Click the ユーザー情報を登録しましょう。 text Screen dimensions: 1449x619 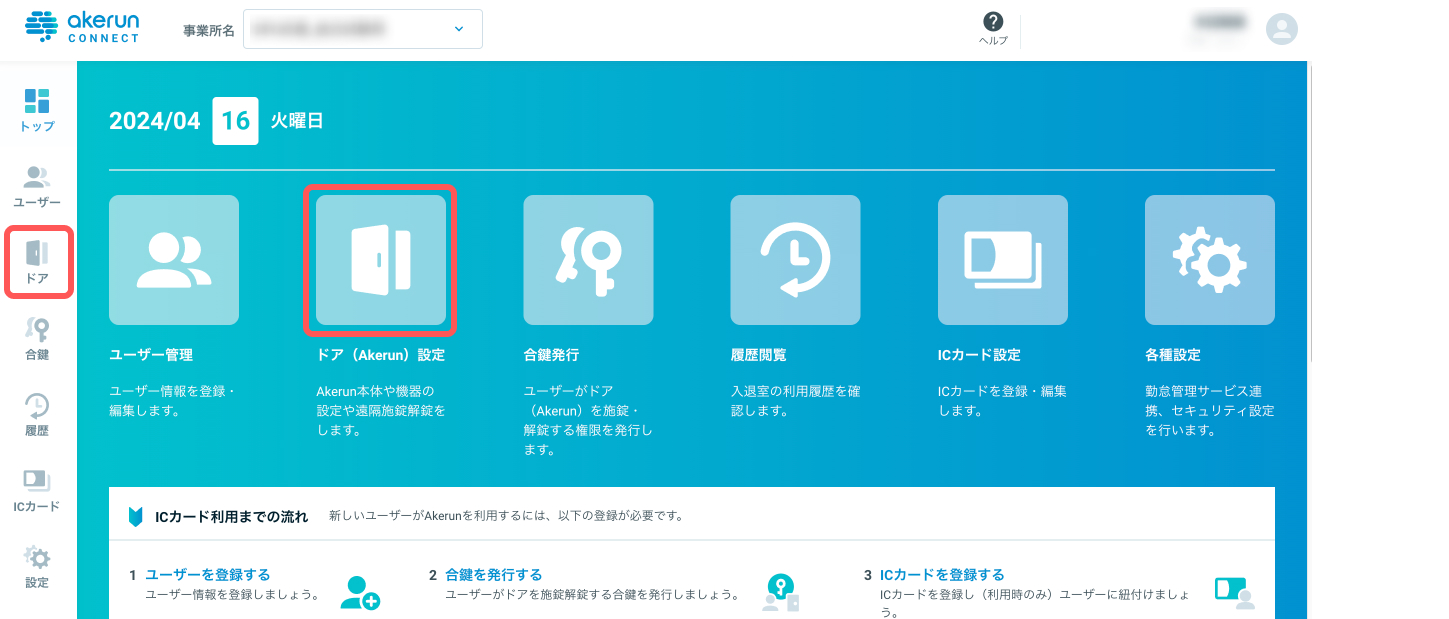(x=232, y=595)
